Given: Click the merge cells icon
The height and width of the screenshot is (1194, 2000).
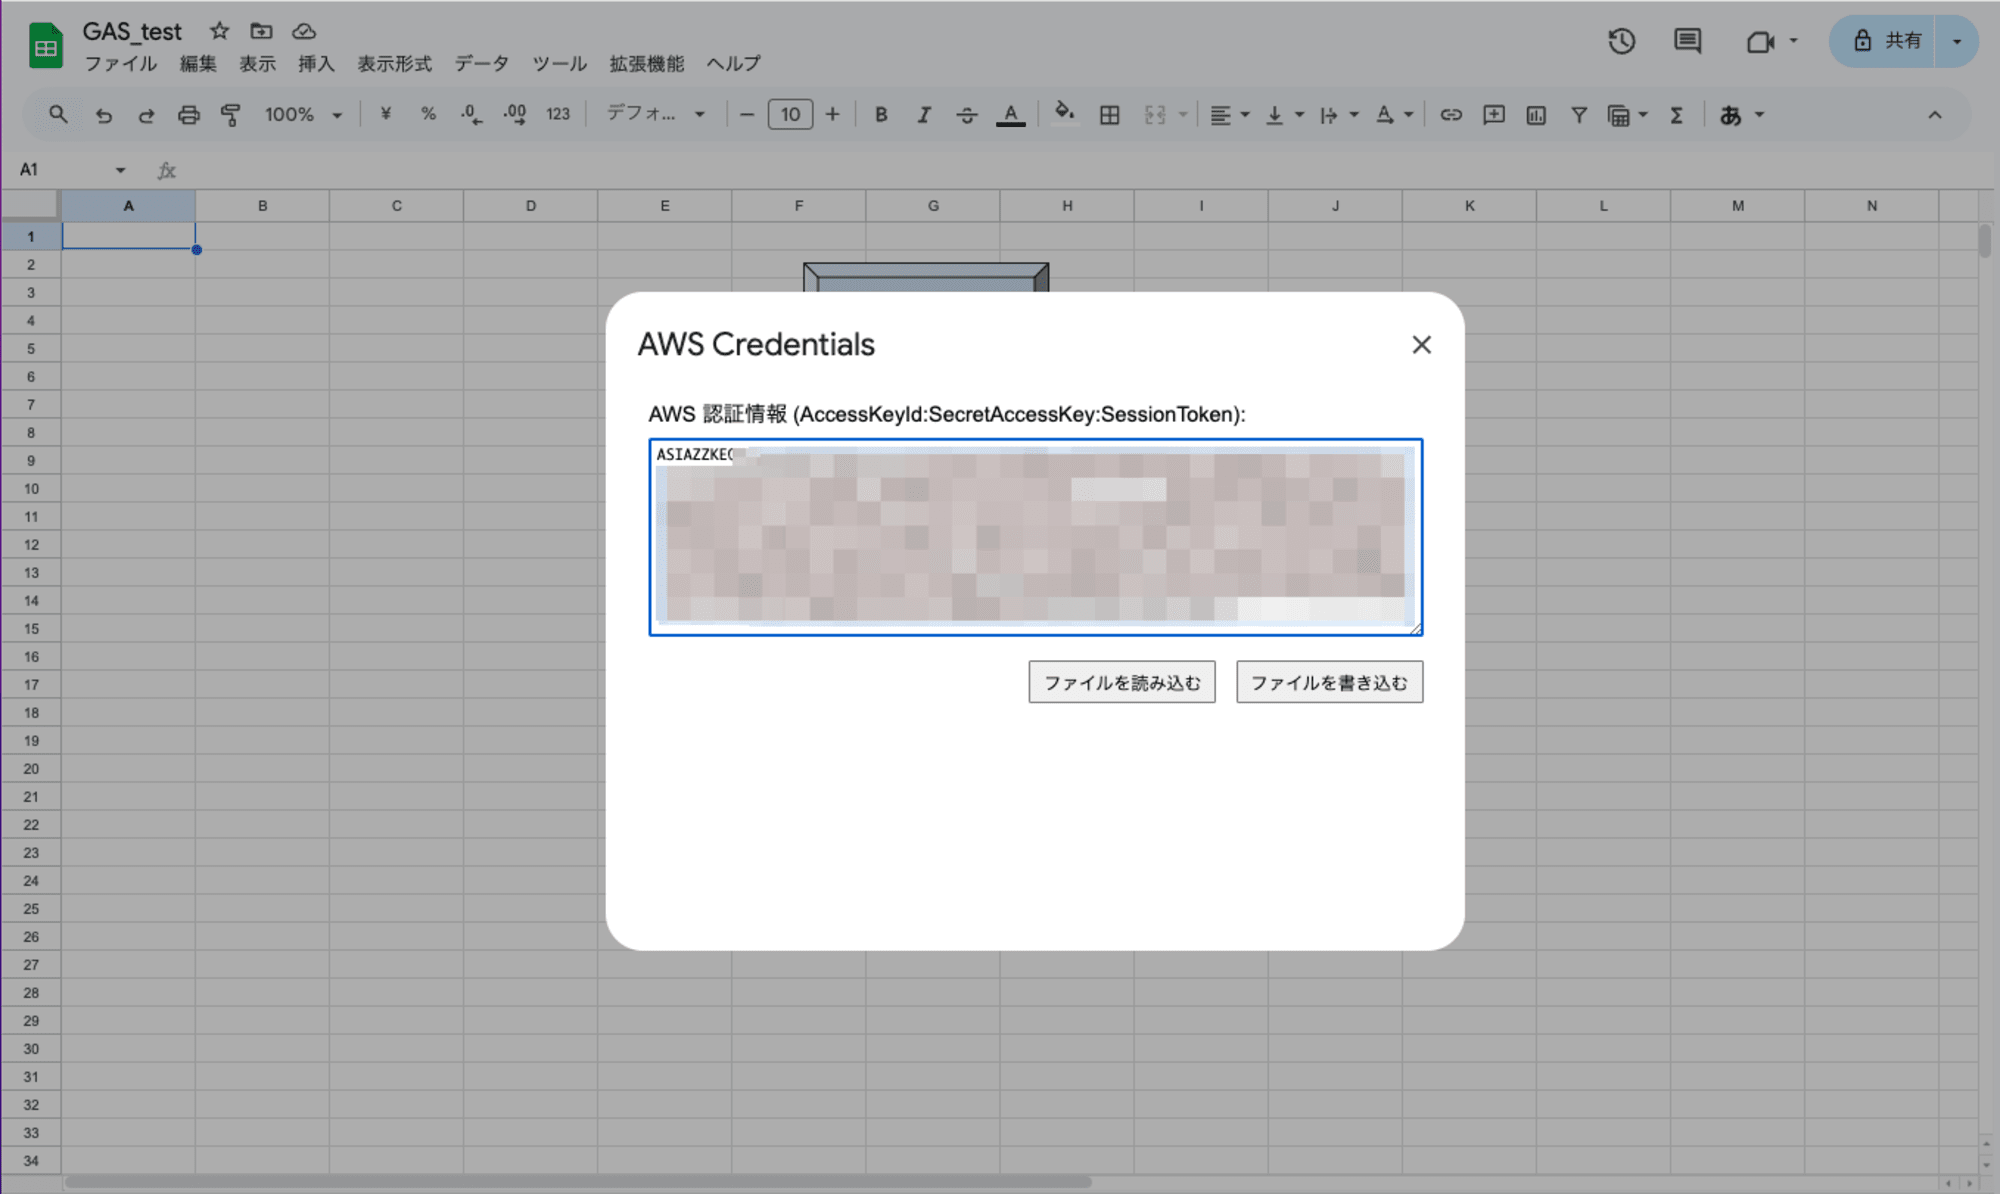Looking at the screenshot, I should point(1155,115).
